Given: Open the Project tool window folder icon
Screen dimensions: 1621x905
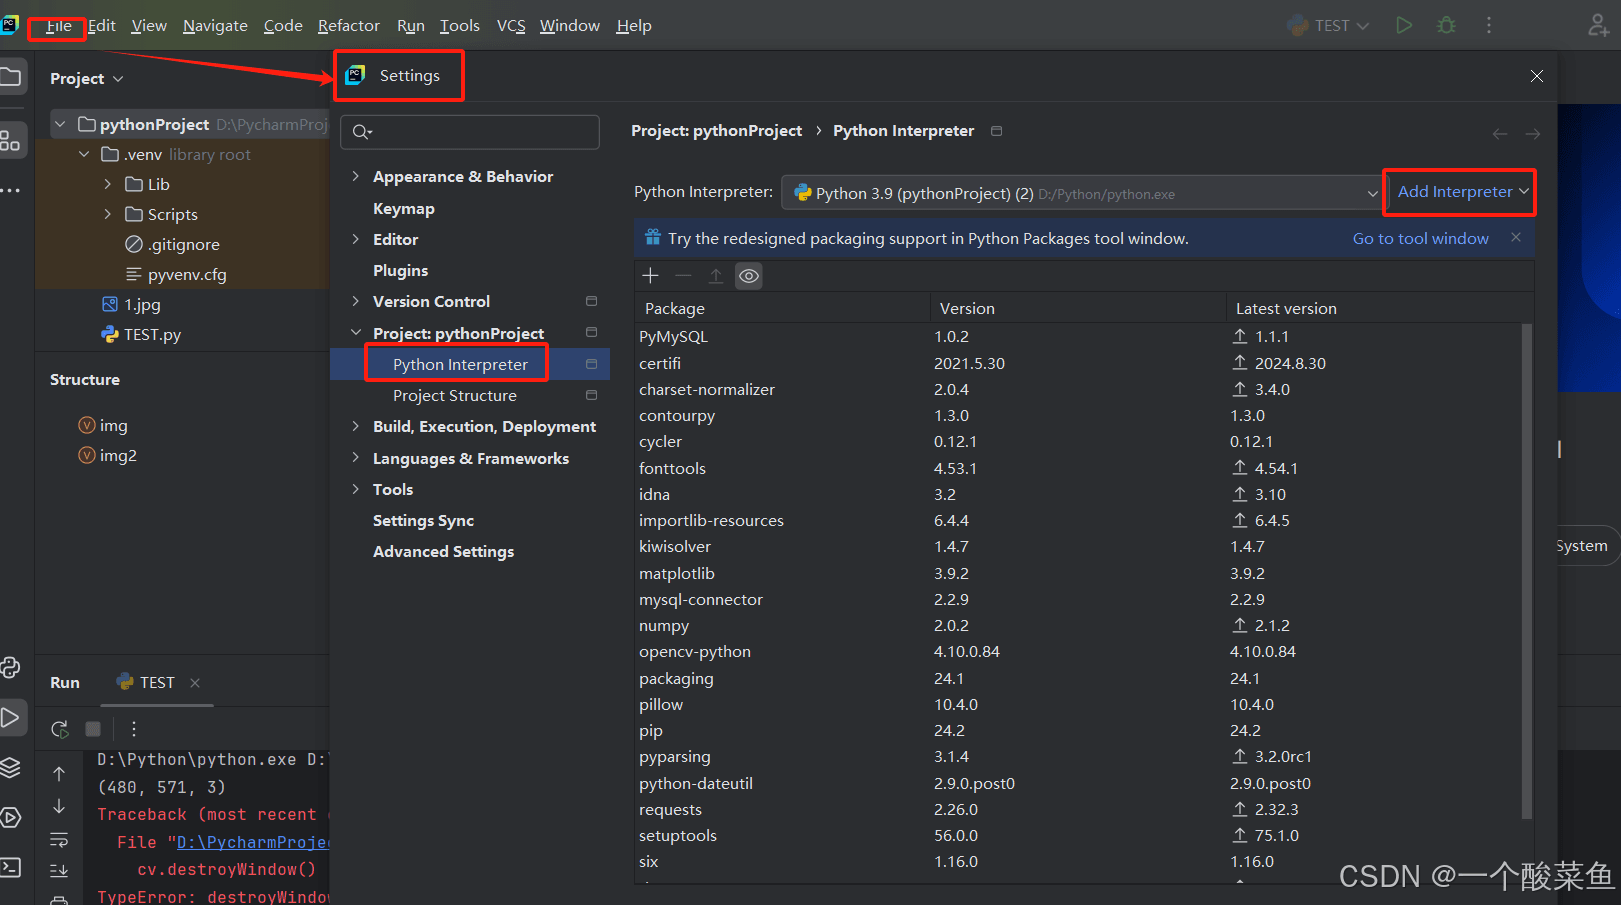Looking at the screenshot, I should [x=10, y=77].
